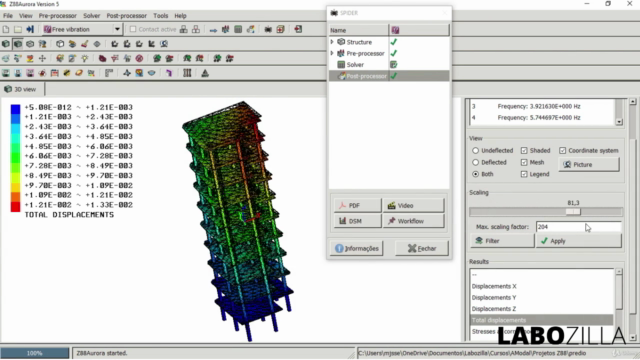
Task: Open the Solver menu
Action: click(91, 16)
